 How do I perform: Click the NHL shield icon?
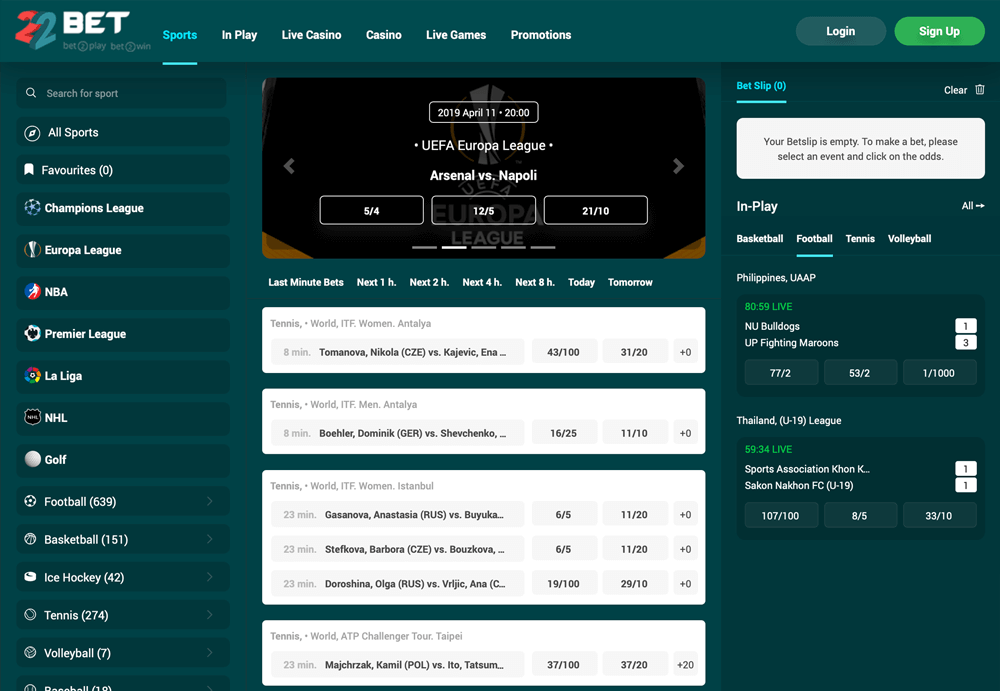[x=32, y=417]
